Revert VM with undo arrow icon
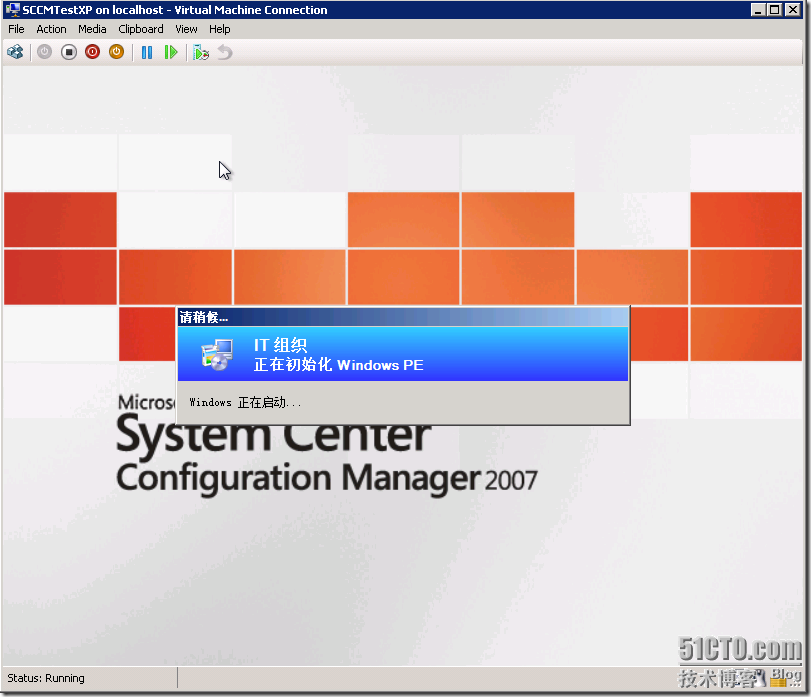 click(x=225, y=52)
